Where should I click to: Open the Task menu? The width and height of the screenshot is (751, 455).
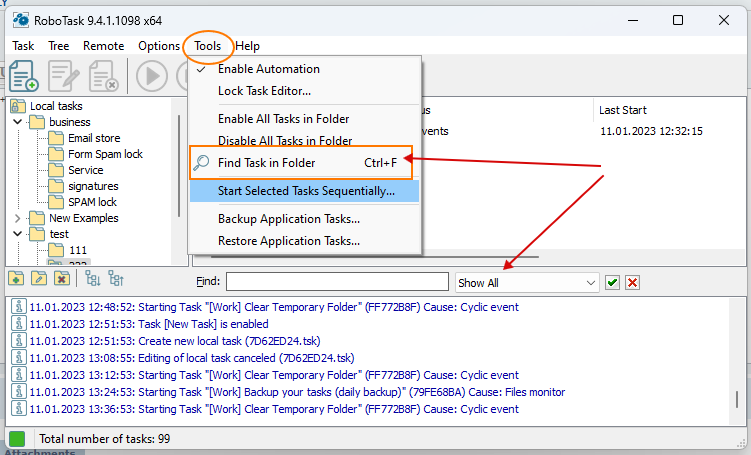tap(23, 46)
